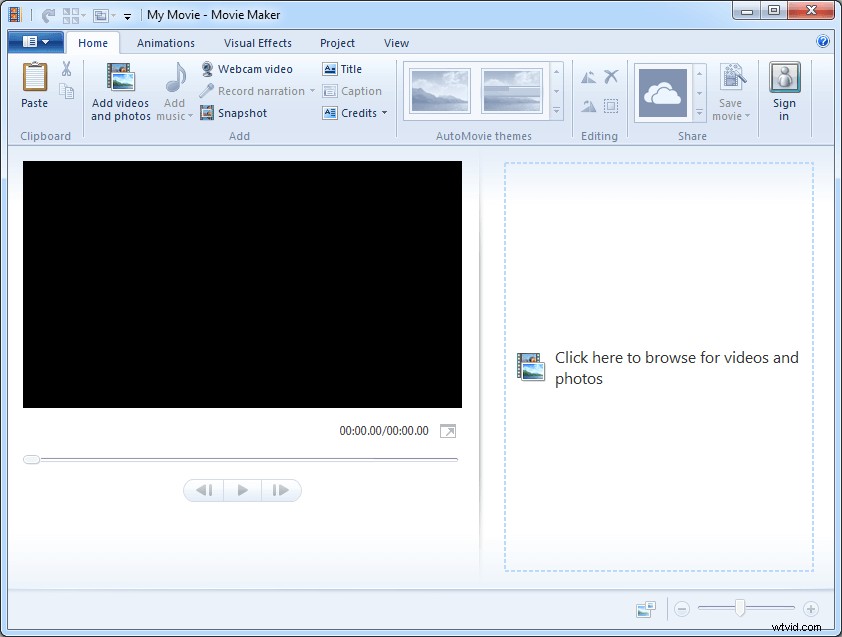Open the Movie Maker file menu
Screen dimensions: 842x637
point(35,42)
